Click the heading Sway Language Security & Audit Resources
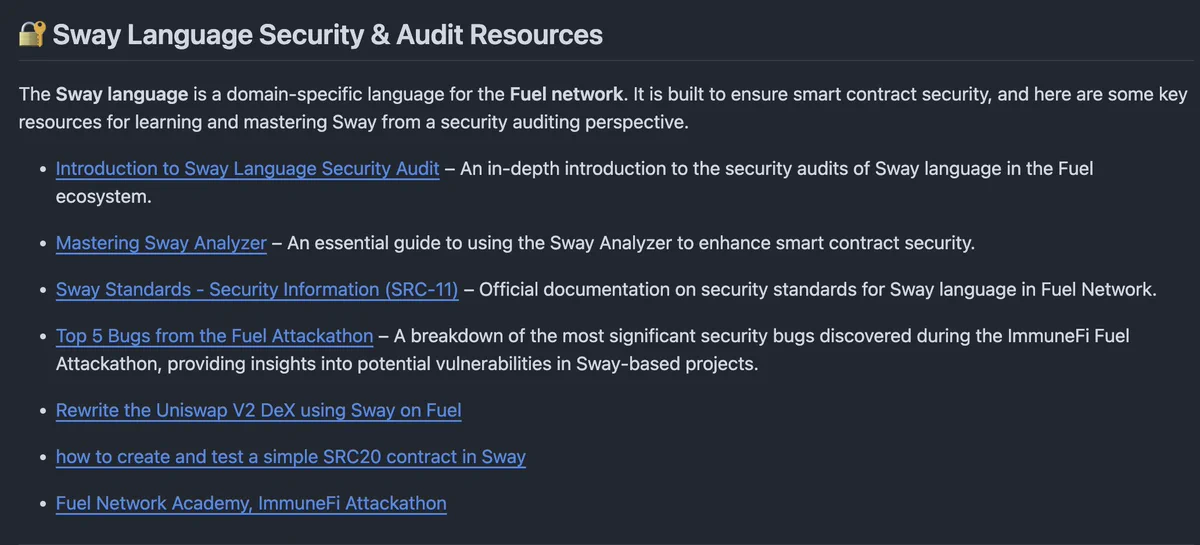The image size is (1200, 545). click(327, 36)
